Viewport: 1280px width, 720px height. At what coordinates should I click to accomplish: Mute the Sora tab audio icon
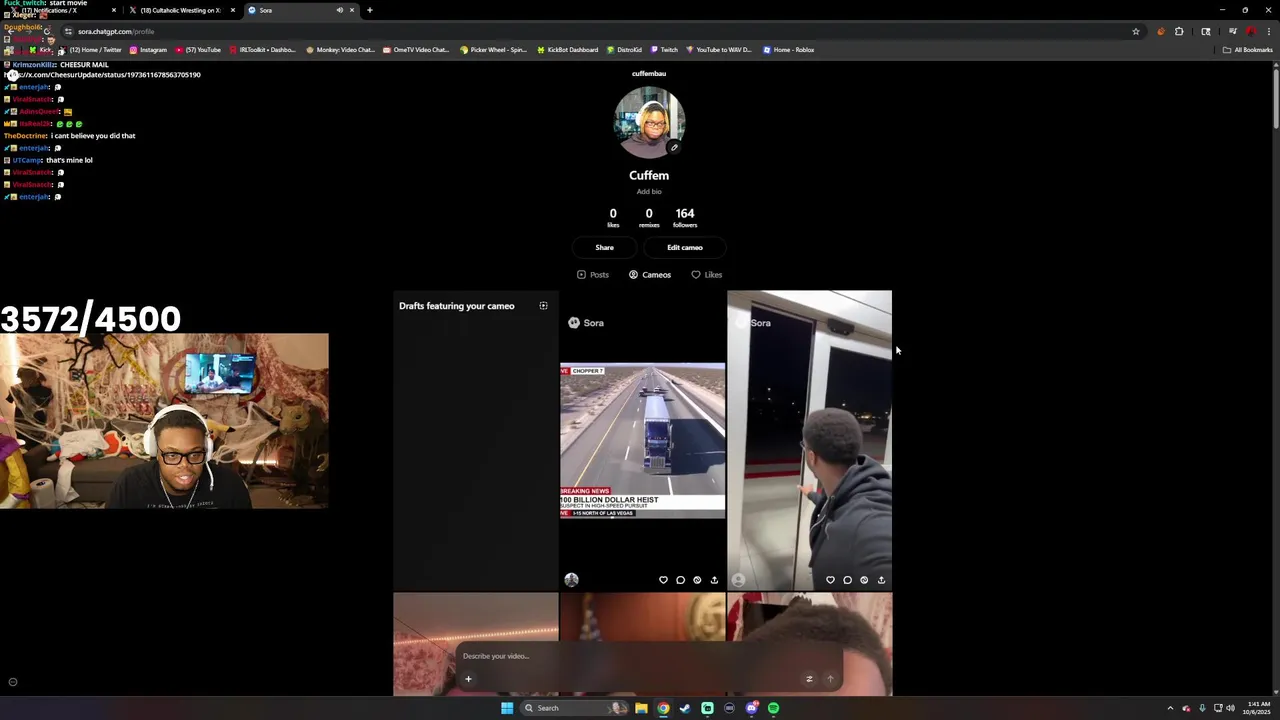(x=339, y=10)
